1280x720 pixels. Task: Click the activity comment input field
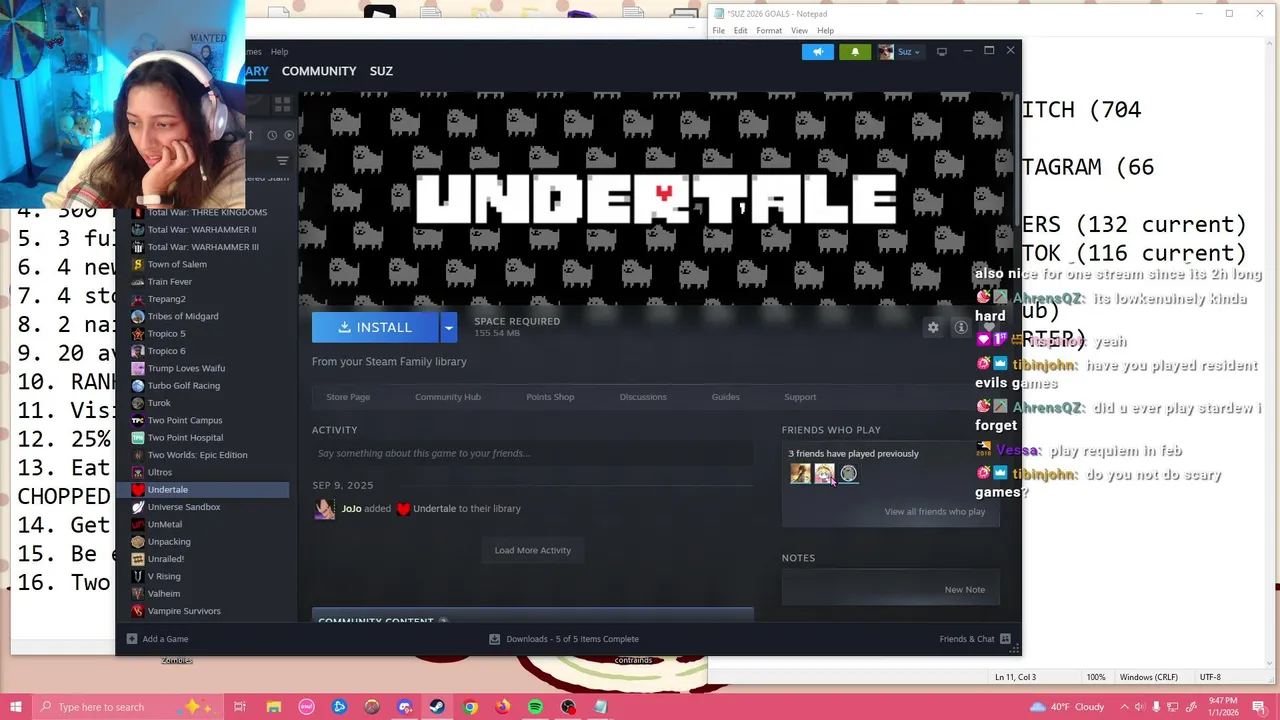click(x=532, y=453)
